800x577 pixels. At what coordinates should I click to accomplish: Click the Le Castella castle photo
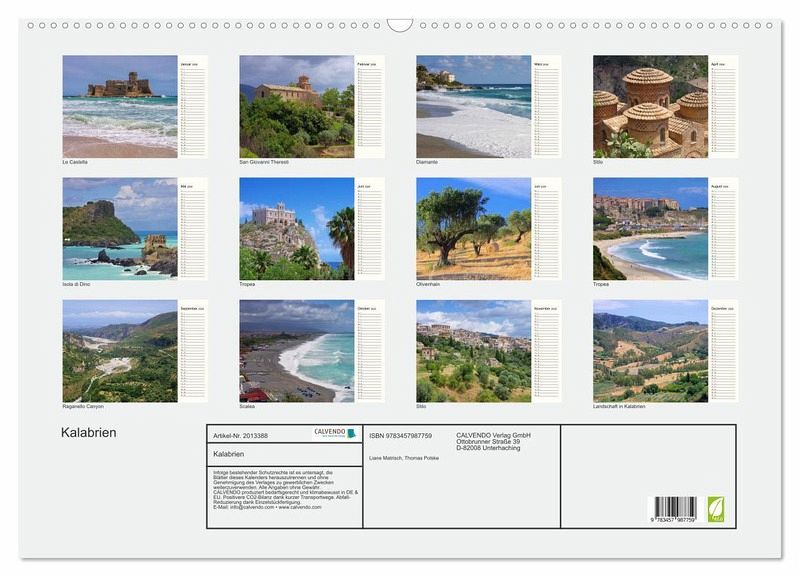pyautogui.click(x=120, y=107)
